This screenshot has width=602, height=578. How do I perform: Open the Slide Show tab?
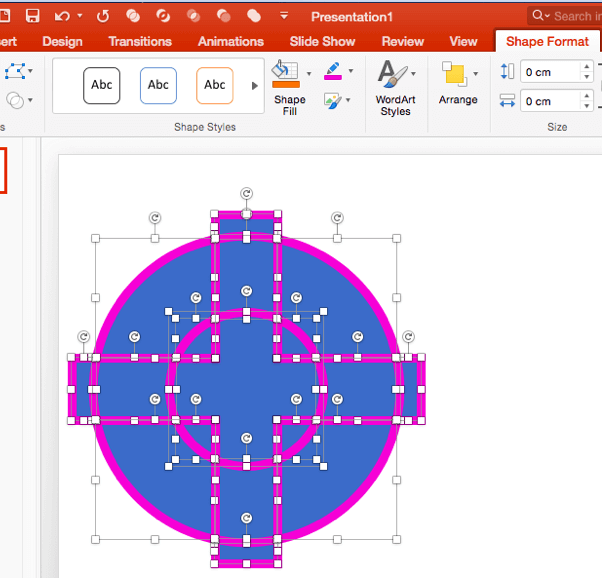click(x=323, y=41)
